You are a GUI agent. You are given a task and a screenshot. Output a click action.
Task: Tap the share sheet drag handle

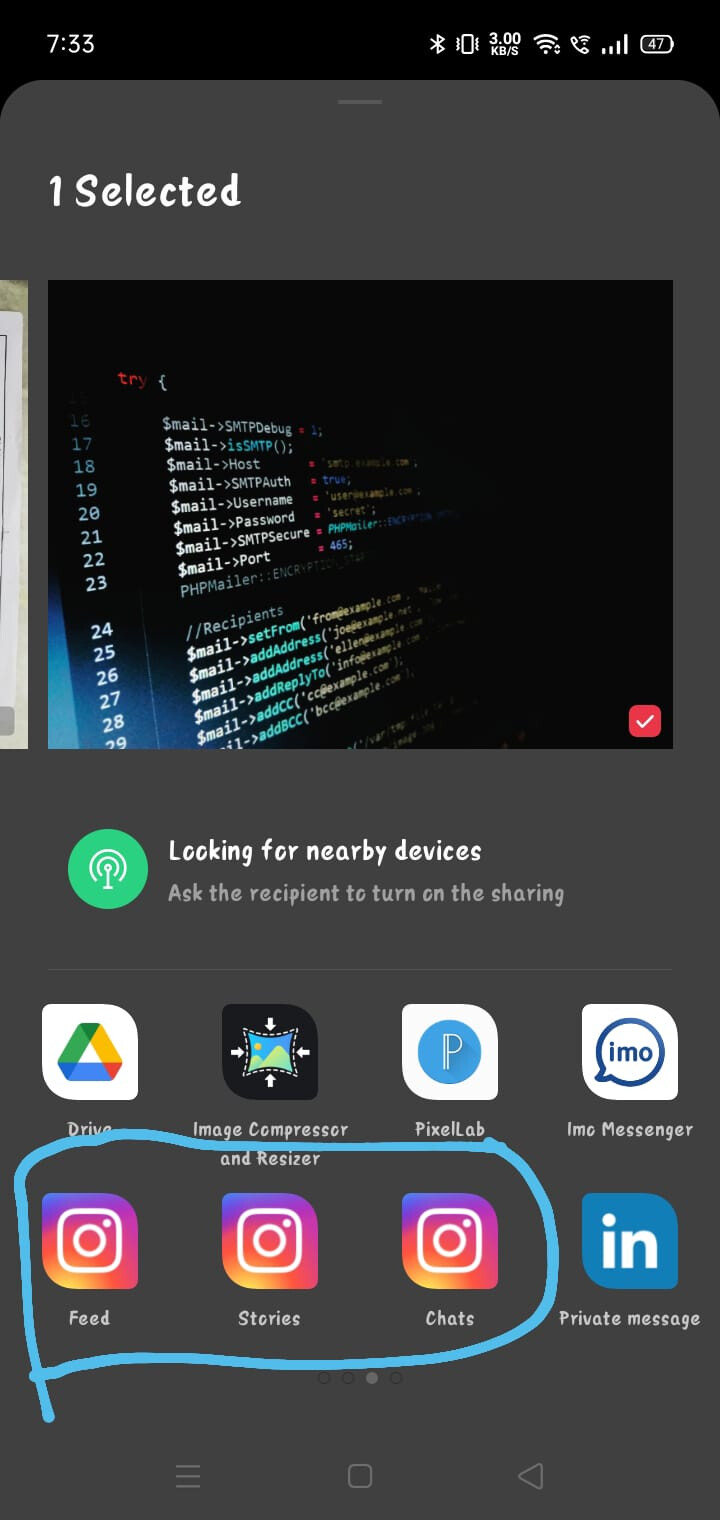[x=360, y=102]
